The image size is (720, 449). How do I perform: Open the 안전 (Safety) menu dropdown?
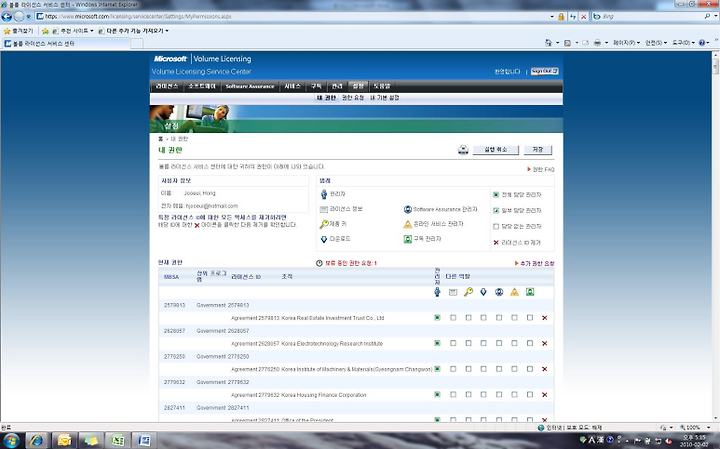[x=656, y=43]
